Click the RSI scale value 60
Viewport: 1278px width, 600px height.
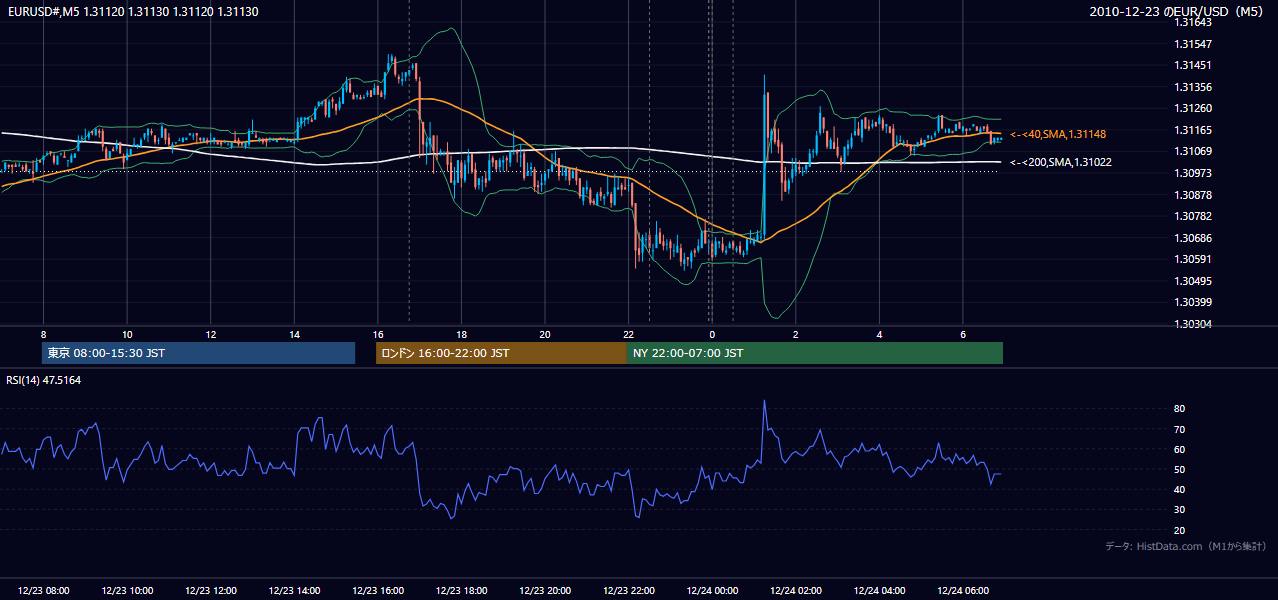point(1180,449)
